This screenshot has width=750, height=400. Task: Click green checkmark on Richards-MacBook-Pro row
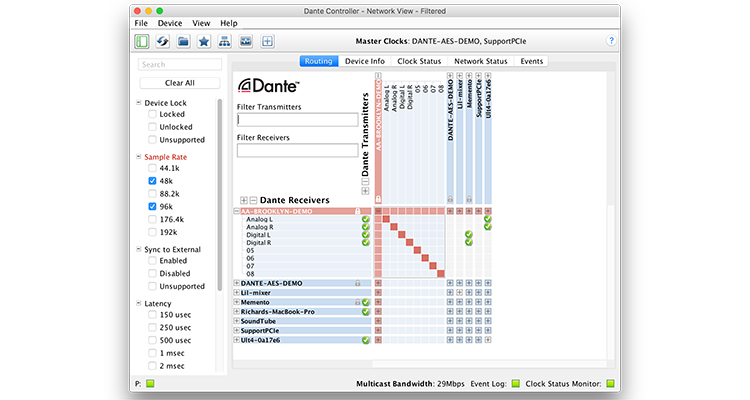(x=366, y=312)
